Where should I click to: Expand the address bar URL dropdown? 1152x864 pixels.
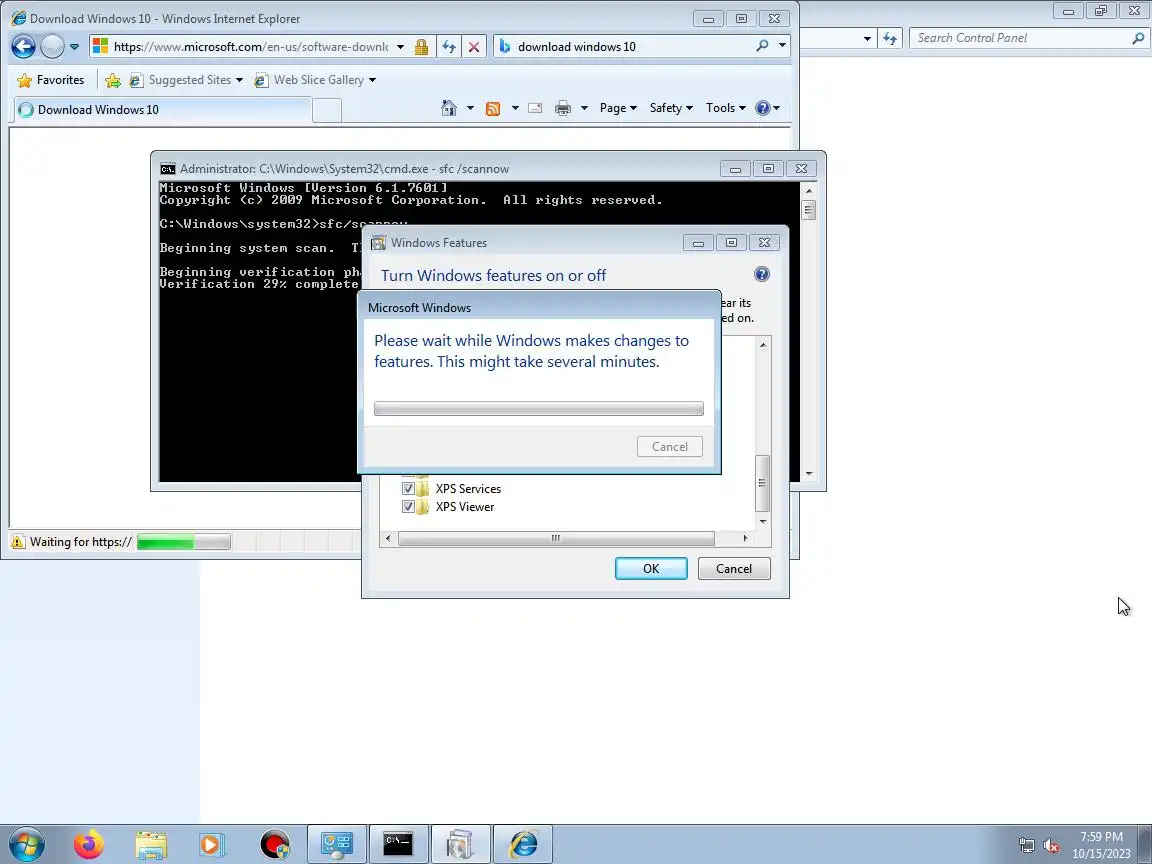400,47
